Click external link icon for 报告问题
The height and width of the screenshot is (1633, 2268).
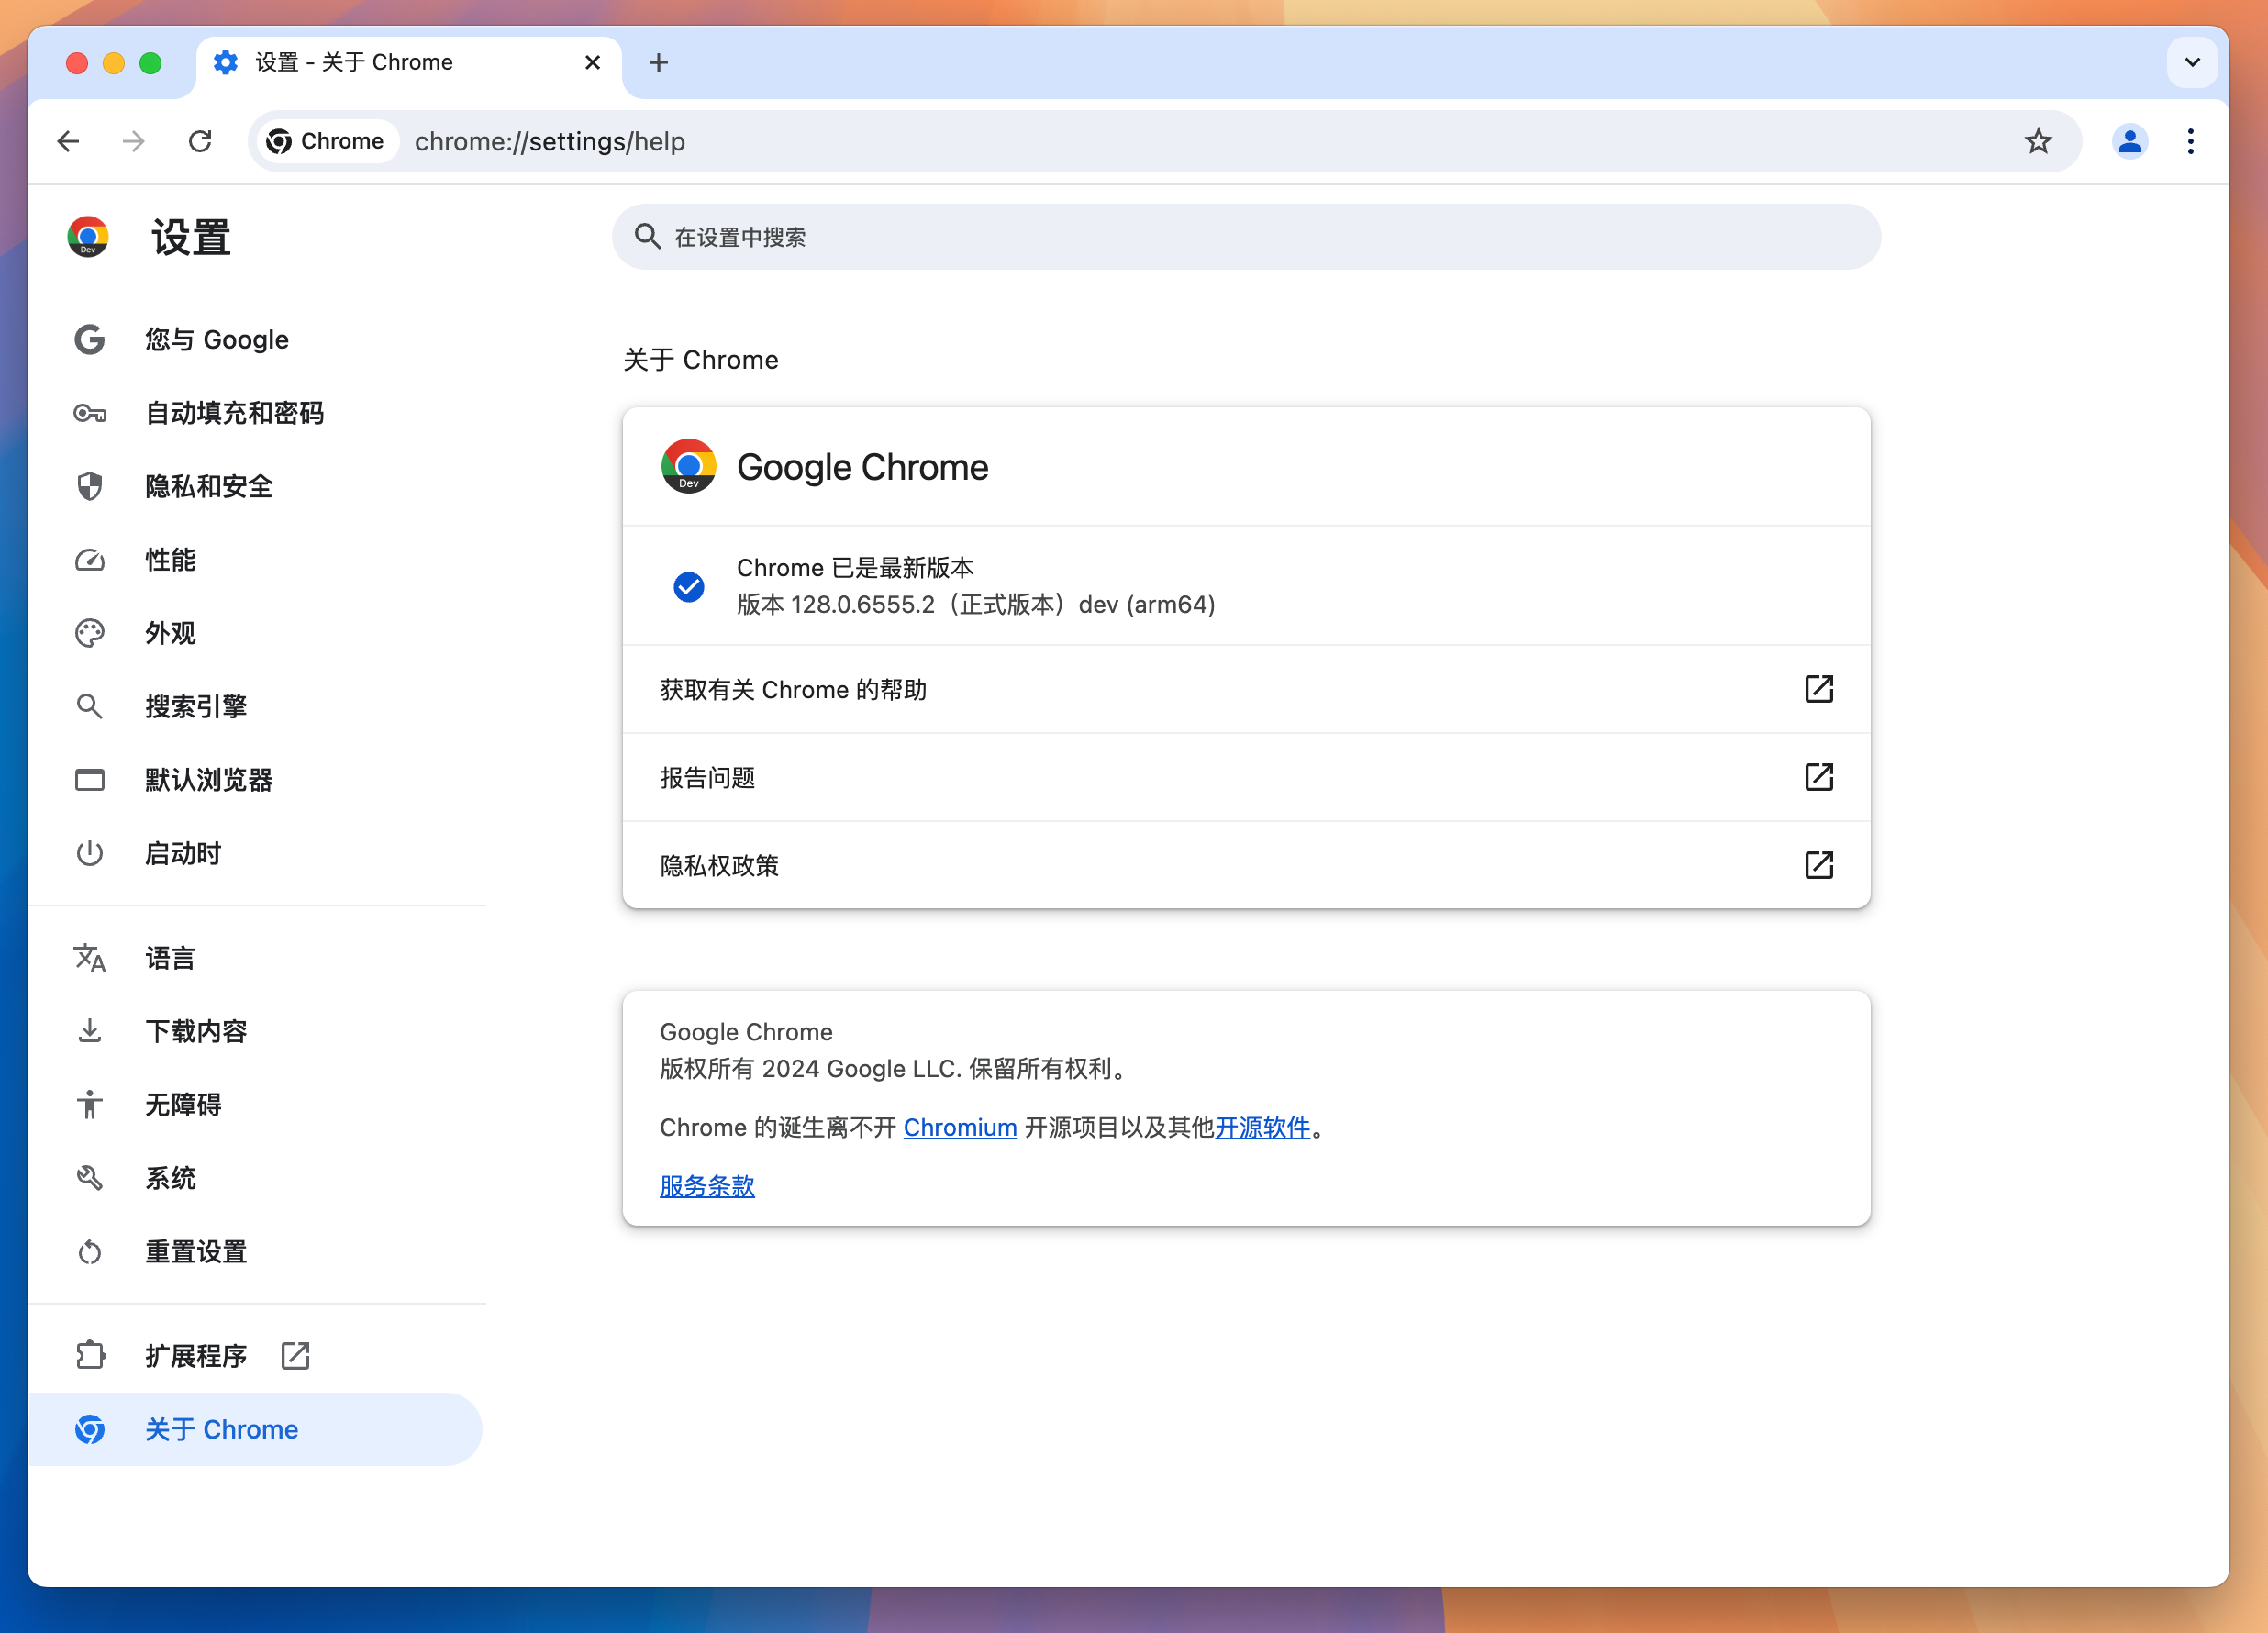1818,777
